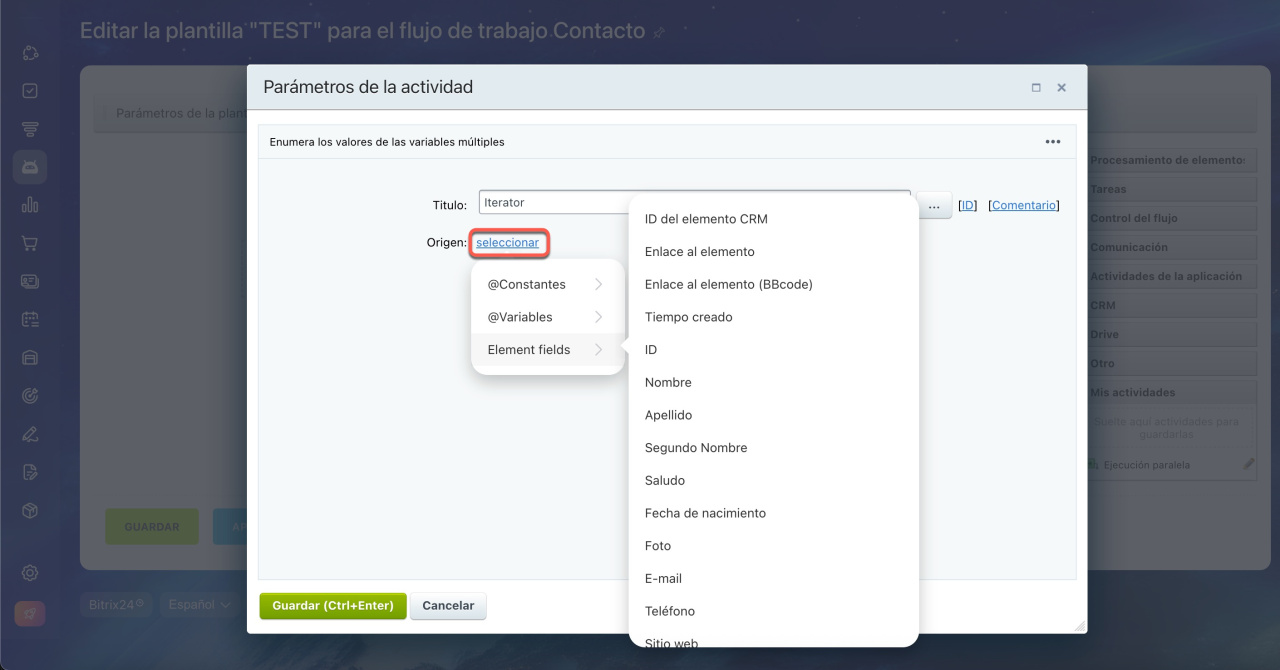The height and width of the screenshot is (670, 1280).
Task: Expand the @Variables submenu
Action: click(x=547, y=317)
